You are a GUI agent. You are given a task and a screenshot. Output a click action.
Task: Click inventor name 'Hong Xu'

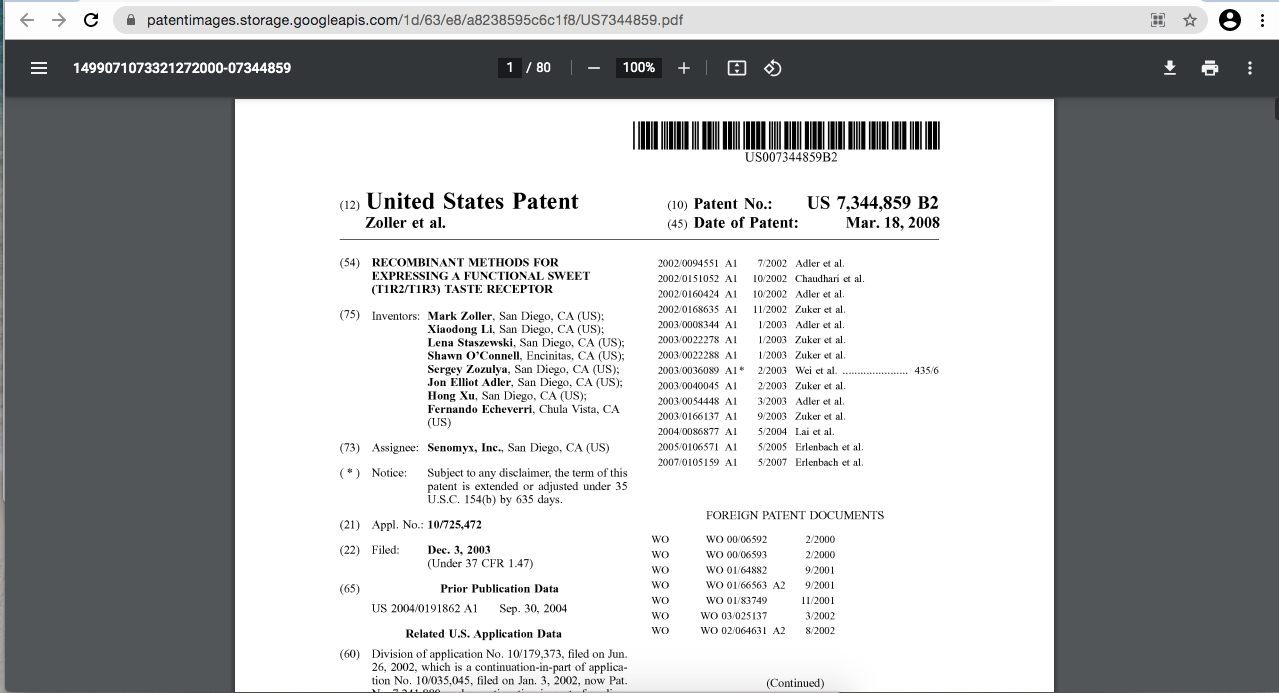pos(450,396)
